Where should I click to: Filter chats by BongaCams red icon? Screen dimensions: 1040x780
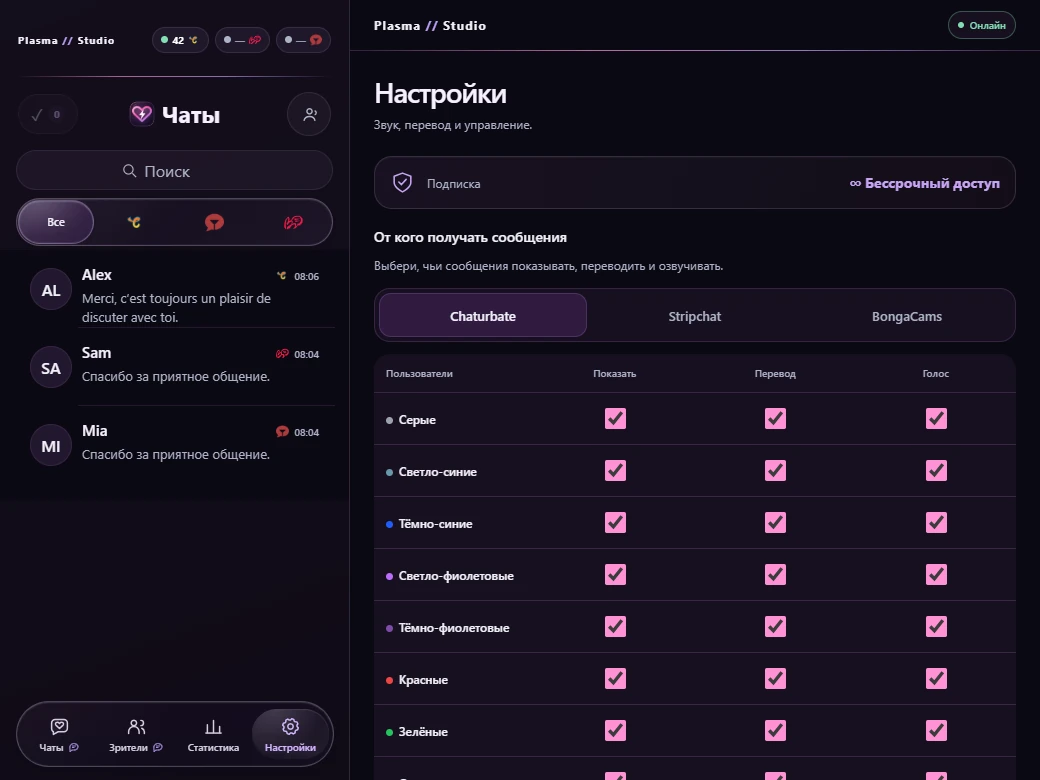[x=214, y=222]
